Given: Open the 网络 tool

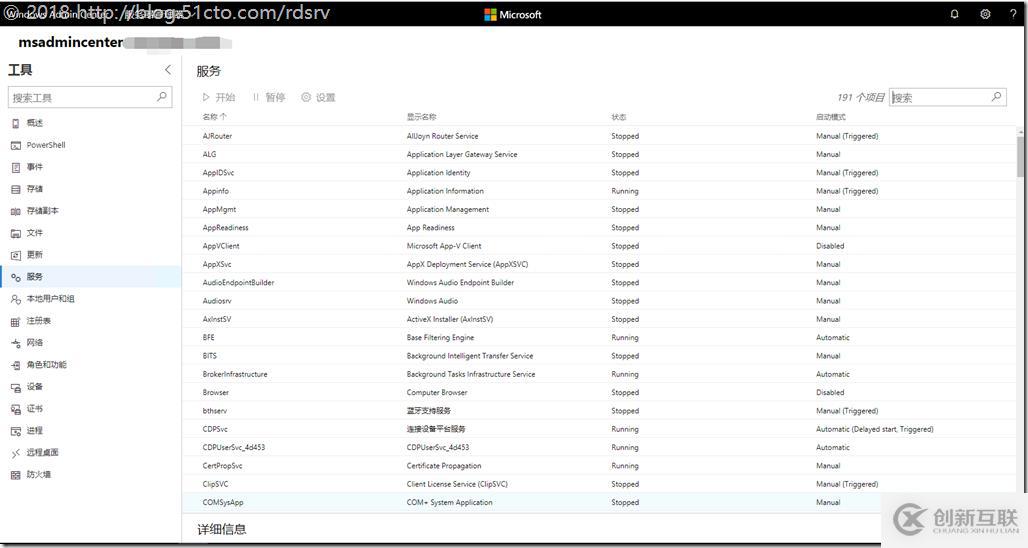Looking at the screenshot, I should pos(91,343).
